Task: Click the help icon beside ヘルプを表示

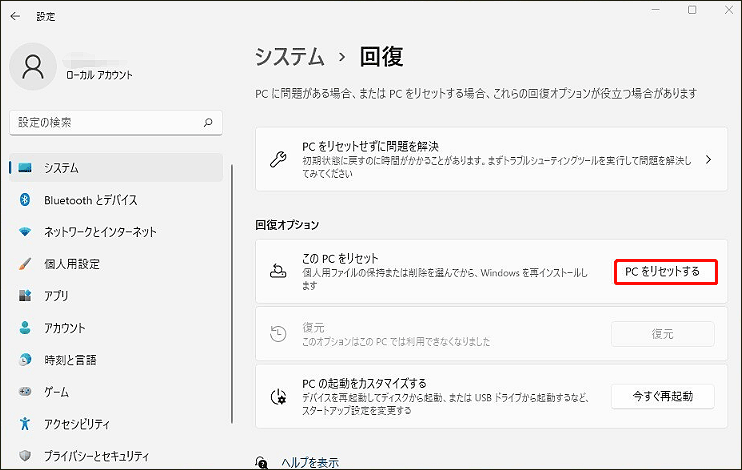Action: click(262, 462)
